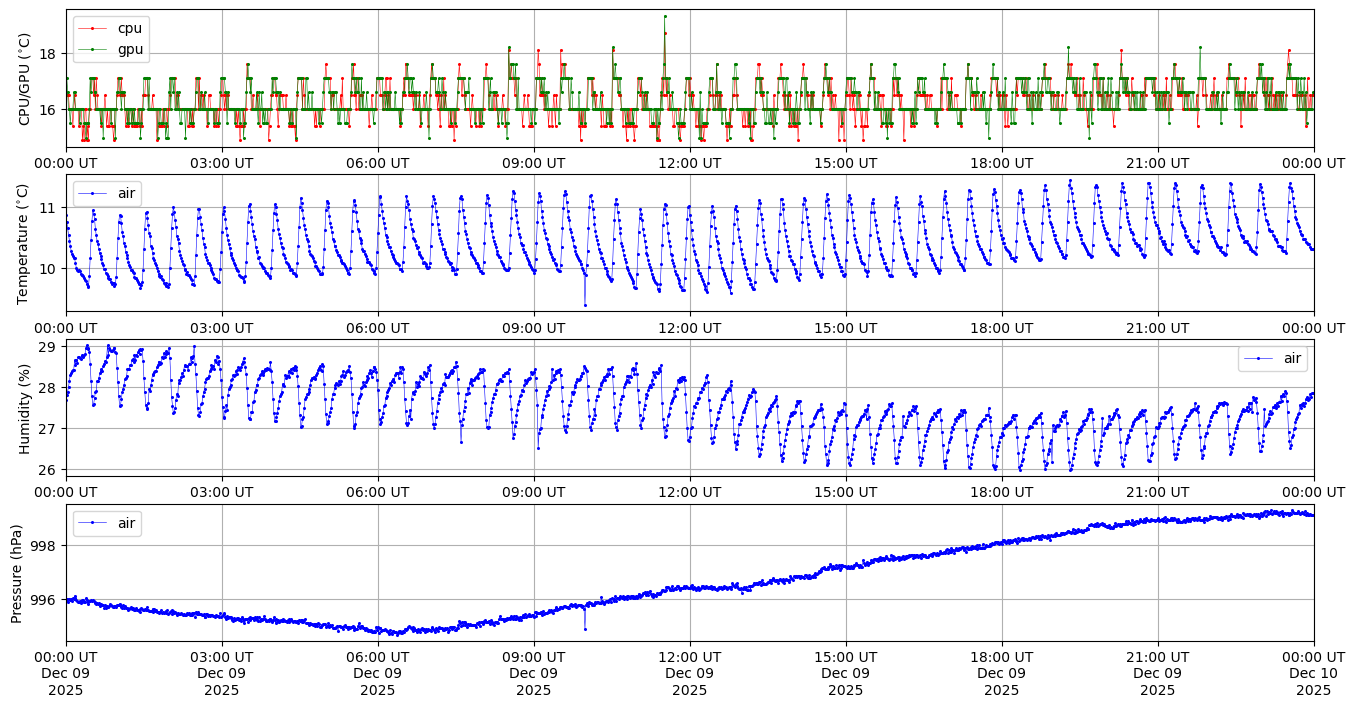Click the 998 tick on the Pressure axis
Viewport: 1355px width, 707px height.
(43, 546)
